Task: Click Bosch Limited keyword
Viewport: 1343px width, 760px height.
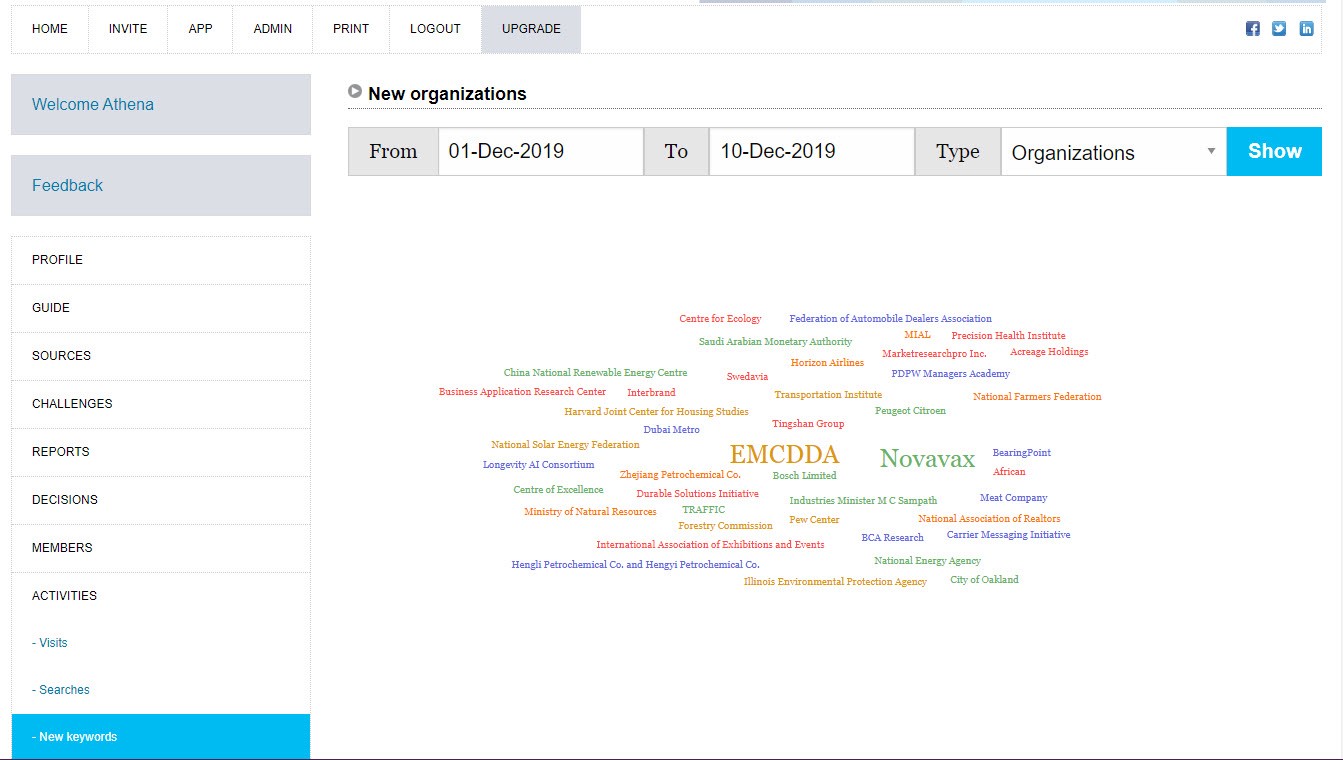Action: [x=804, y=476]
